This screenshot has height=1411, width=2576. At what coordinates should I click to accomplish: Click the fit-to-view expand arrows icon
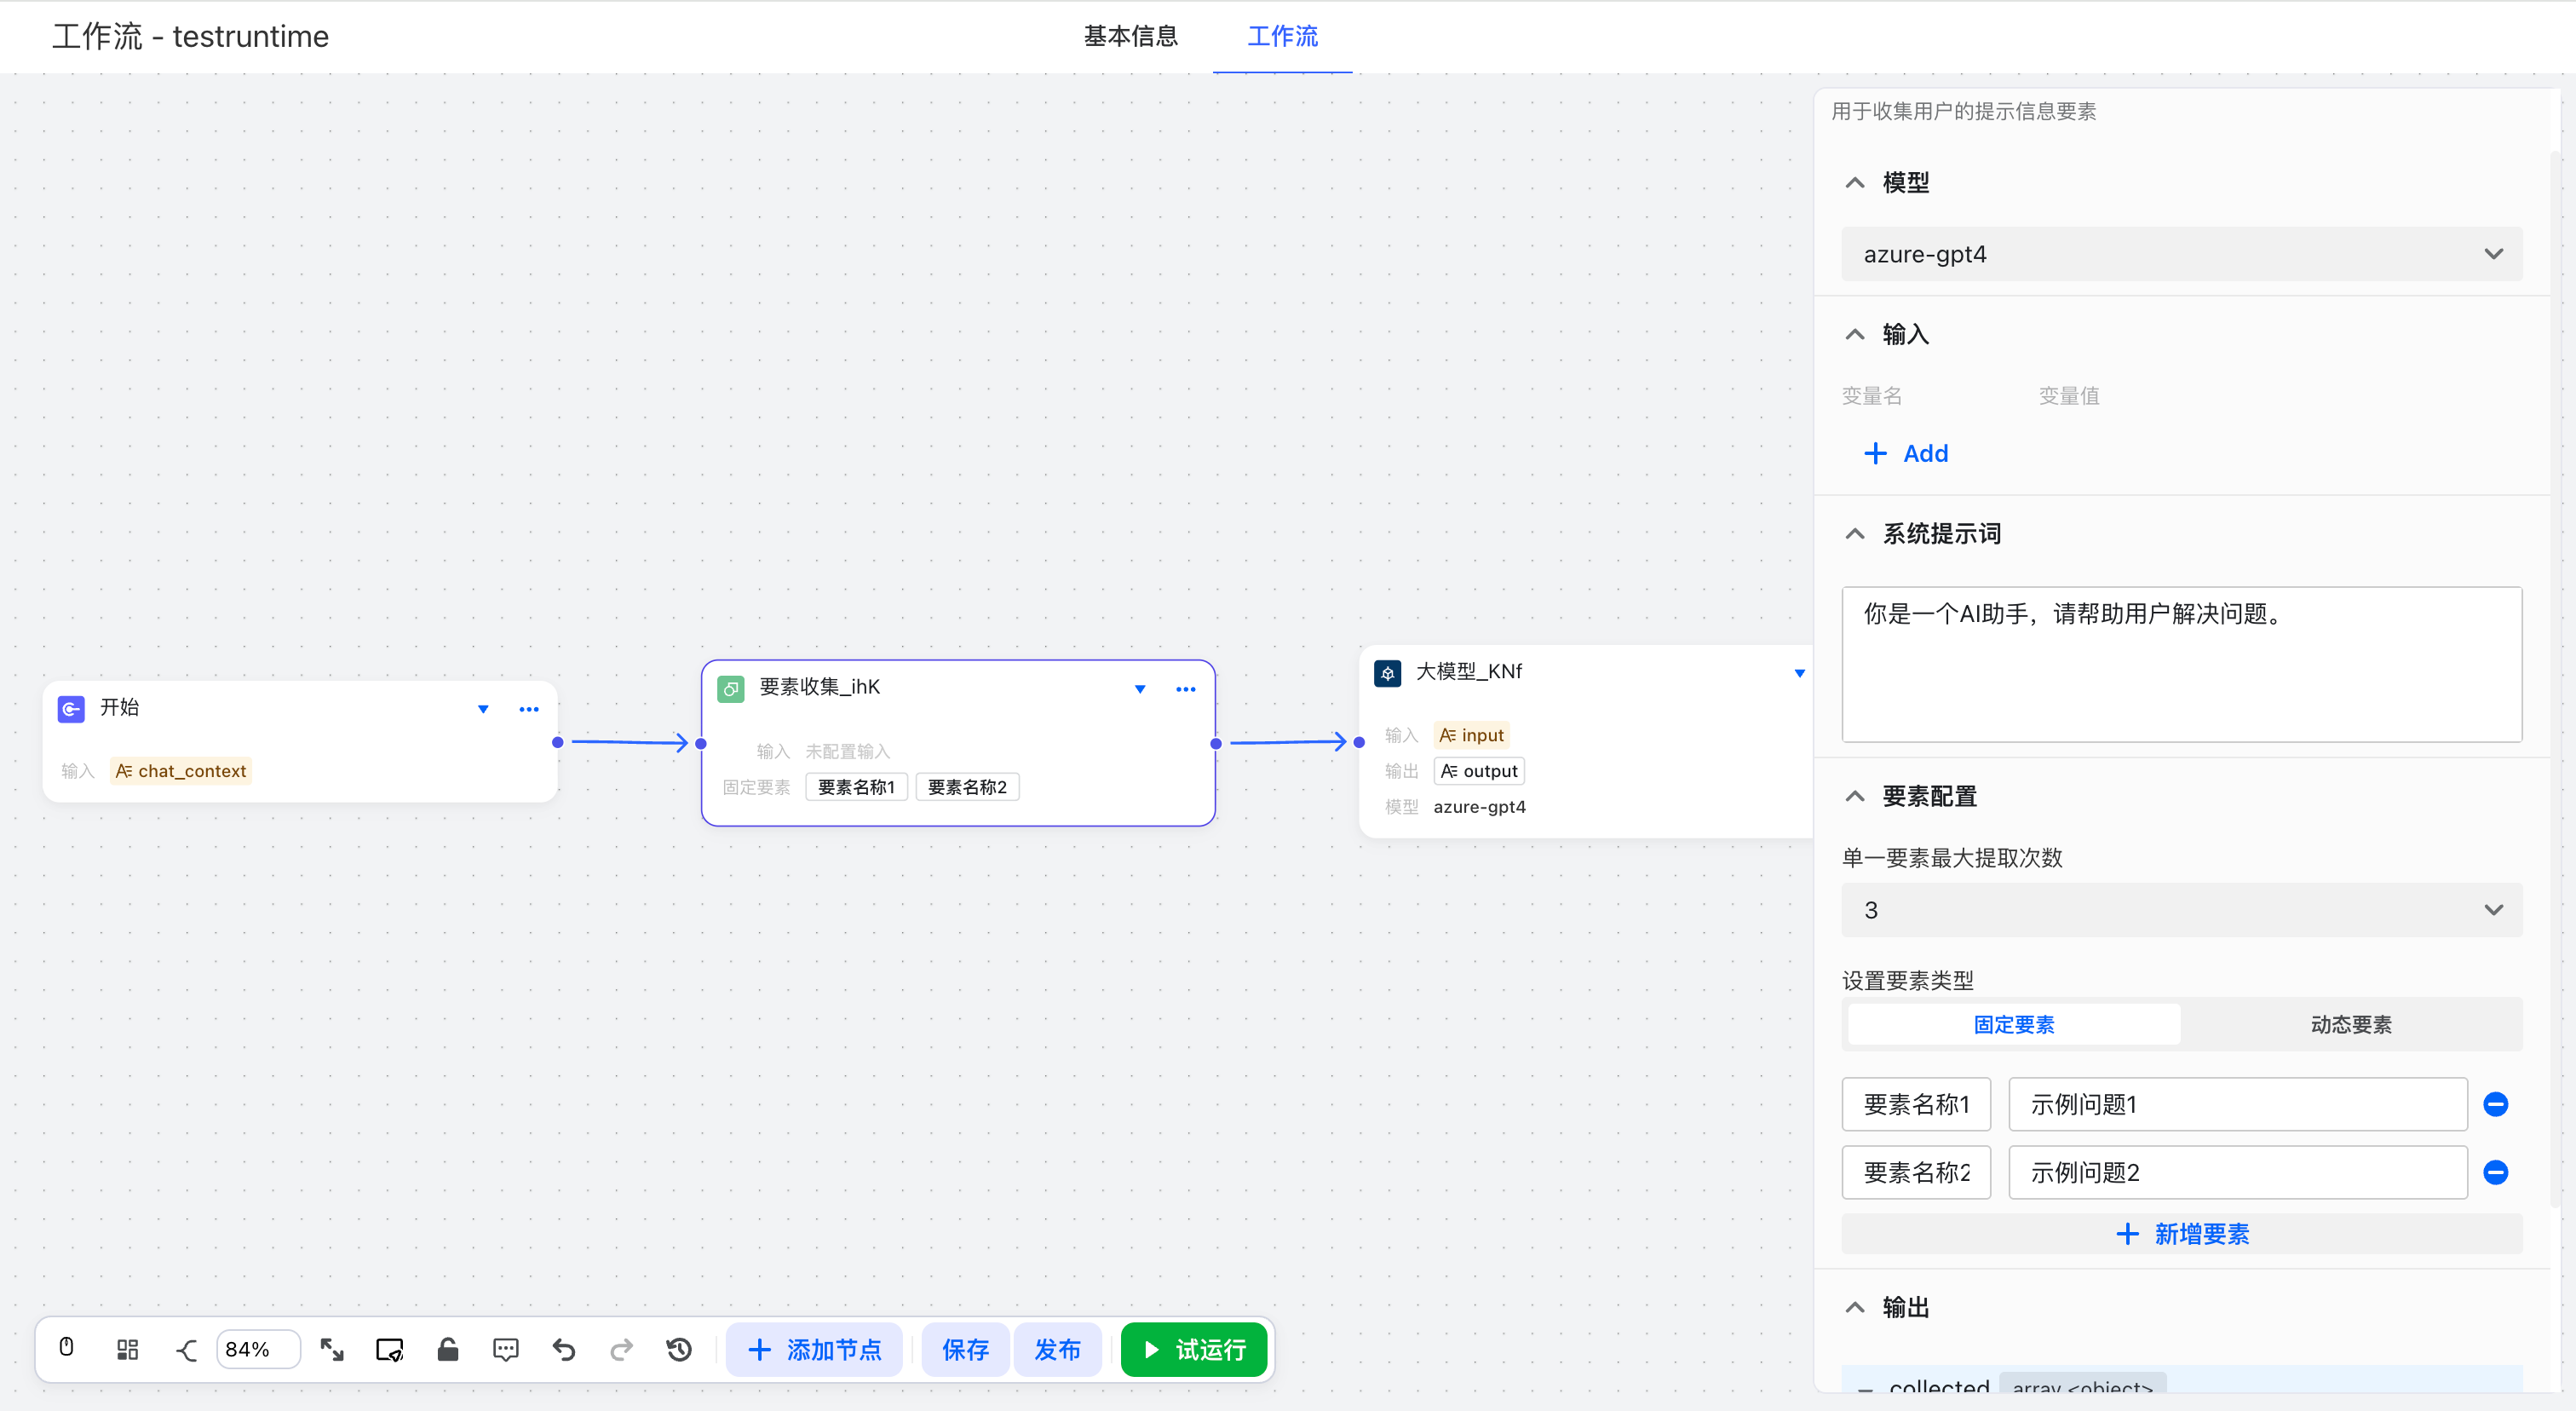[332, 1349]
